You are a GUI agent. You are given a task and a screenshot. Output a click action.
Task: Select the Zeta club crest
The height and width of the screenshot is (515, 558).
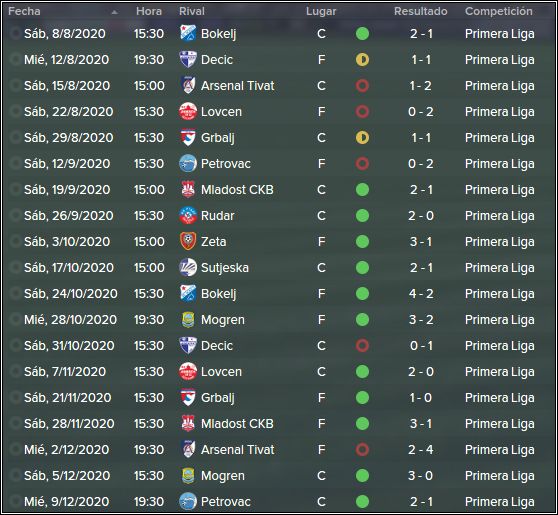(188, 241)
